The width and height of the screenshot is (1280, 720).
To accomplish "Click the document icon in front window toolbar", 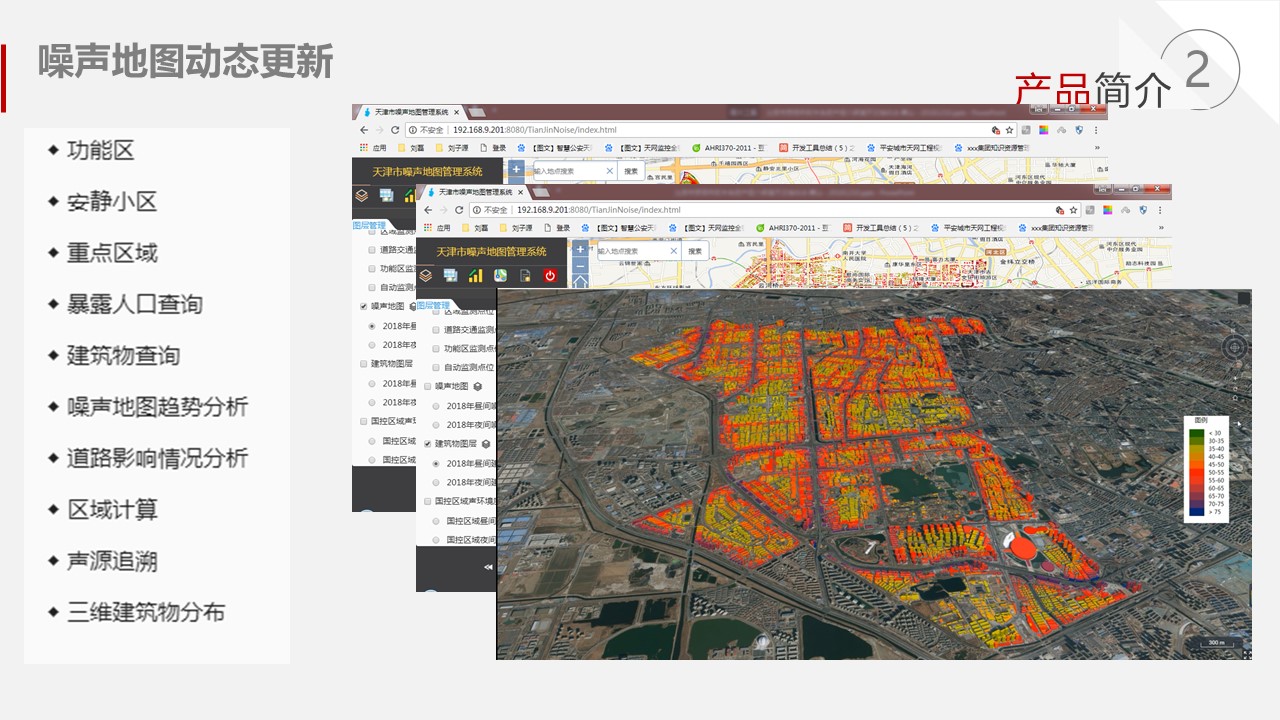I will click(525, 276).
